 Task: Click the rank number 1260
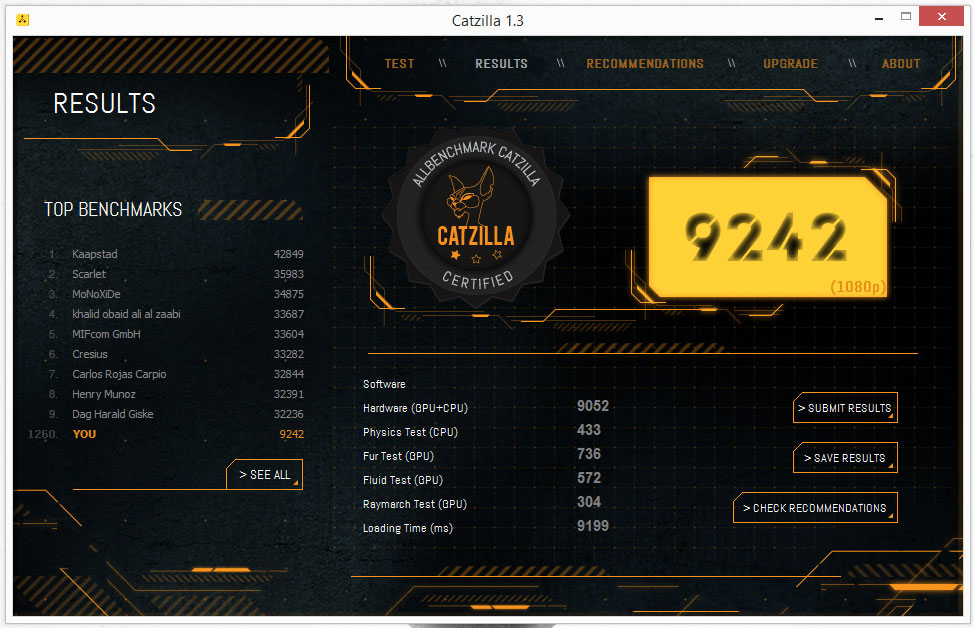pyautogui.click(x=42, y=434)
